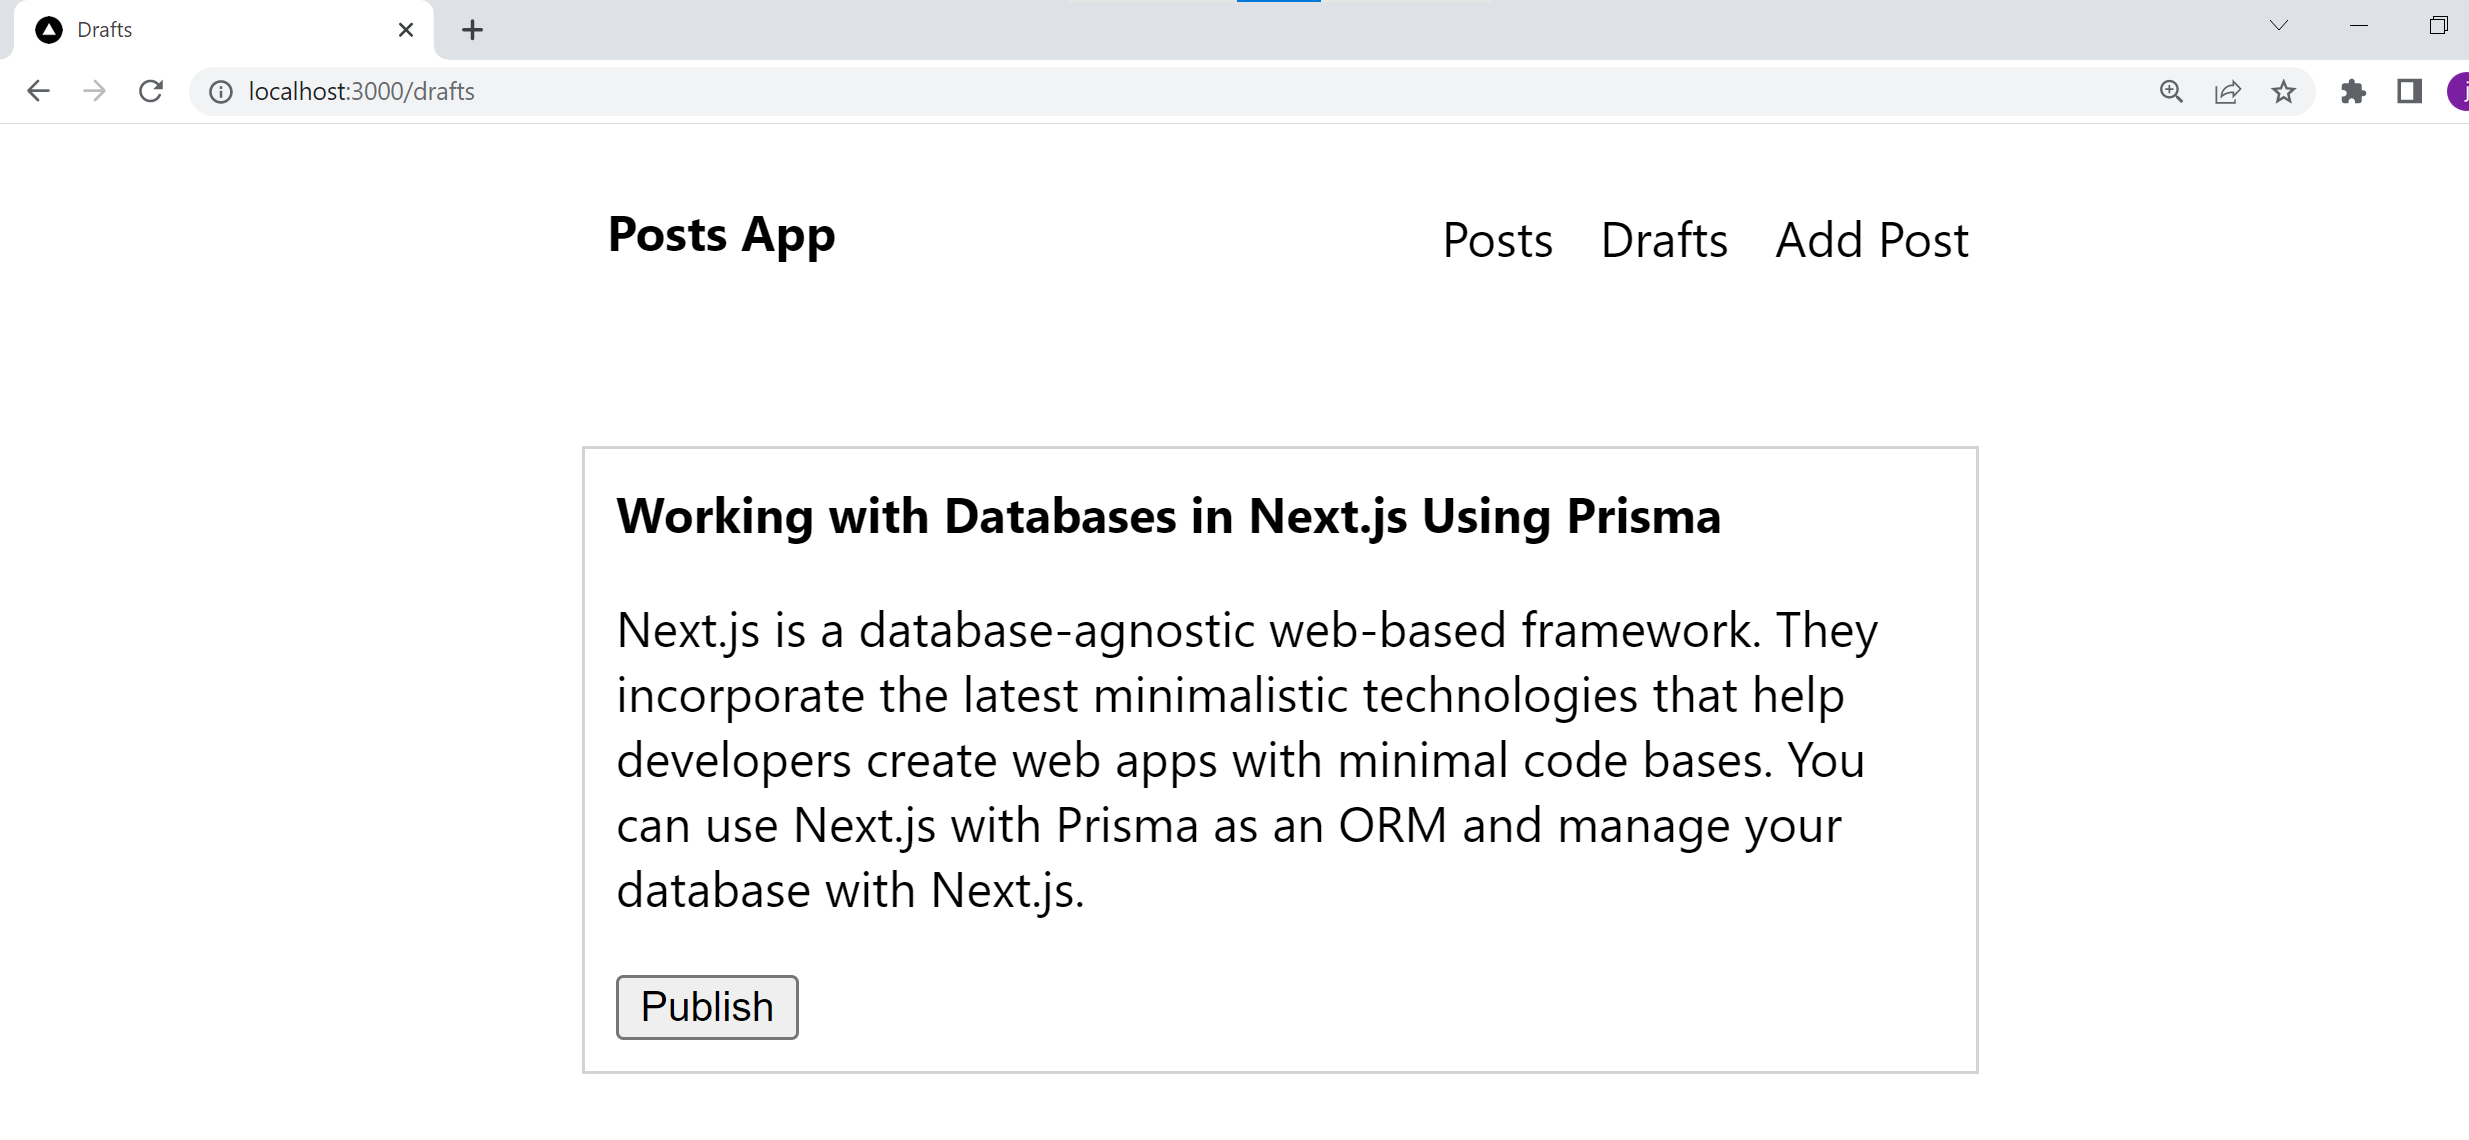Share this page via share icon
The image size is (2469, 1140).
tap(2227, 92)
